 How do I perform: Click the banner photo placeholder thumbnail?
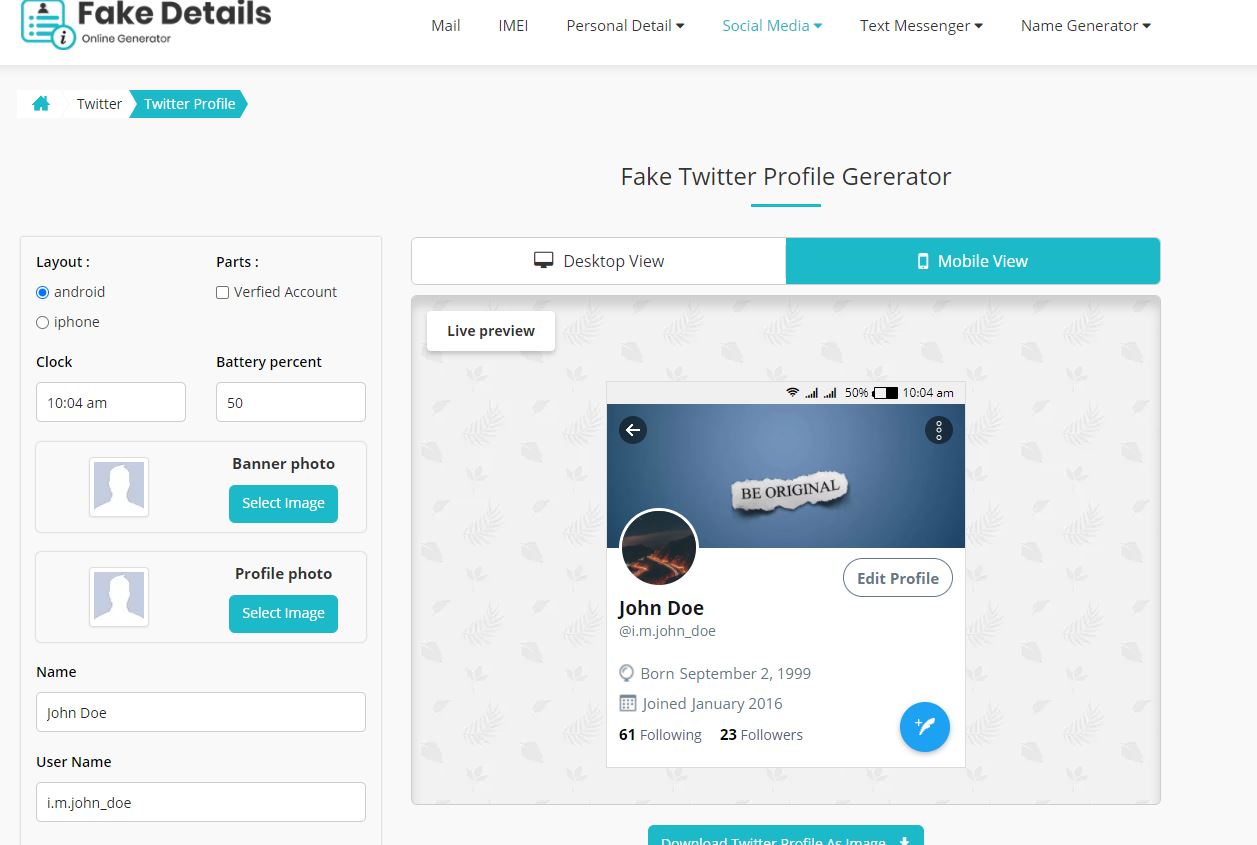point(119,487)
